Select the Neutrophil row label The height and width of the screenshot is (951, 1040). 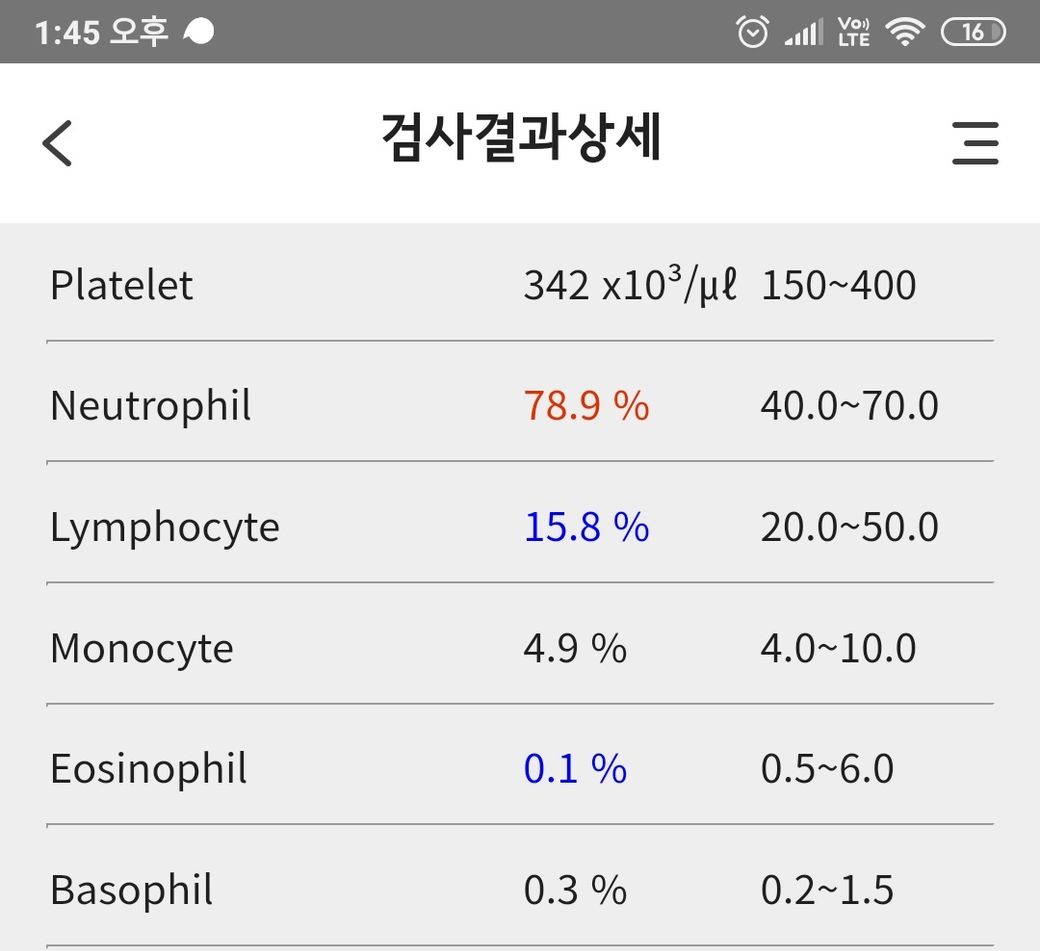click(x=150, y=406)
